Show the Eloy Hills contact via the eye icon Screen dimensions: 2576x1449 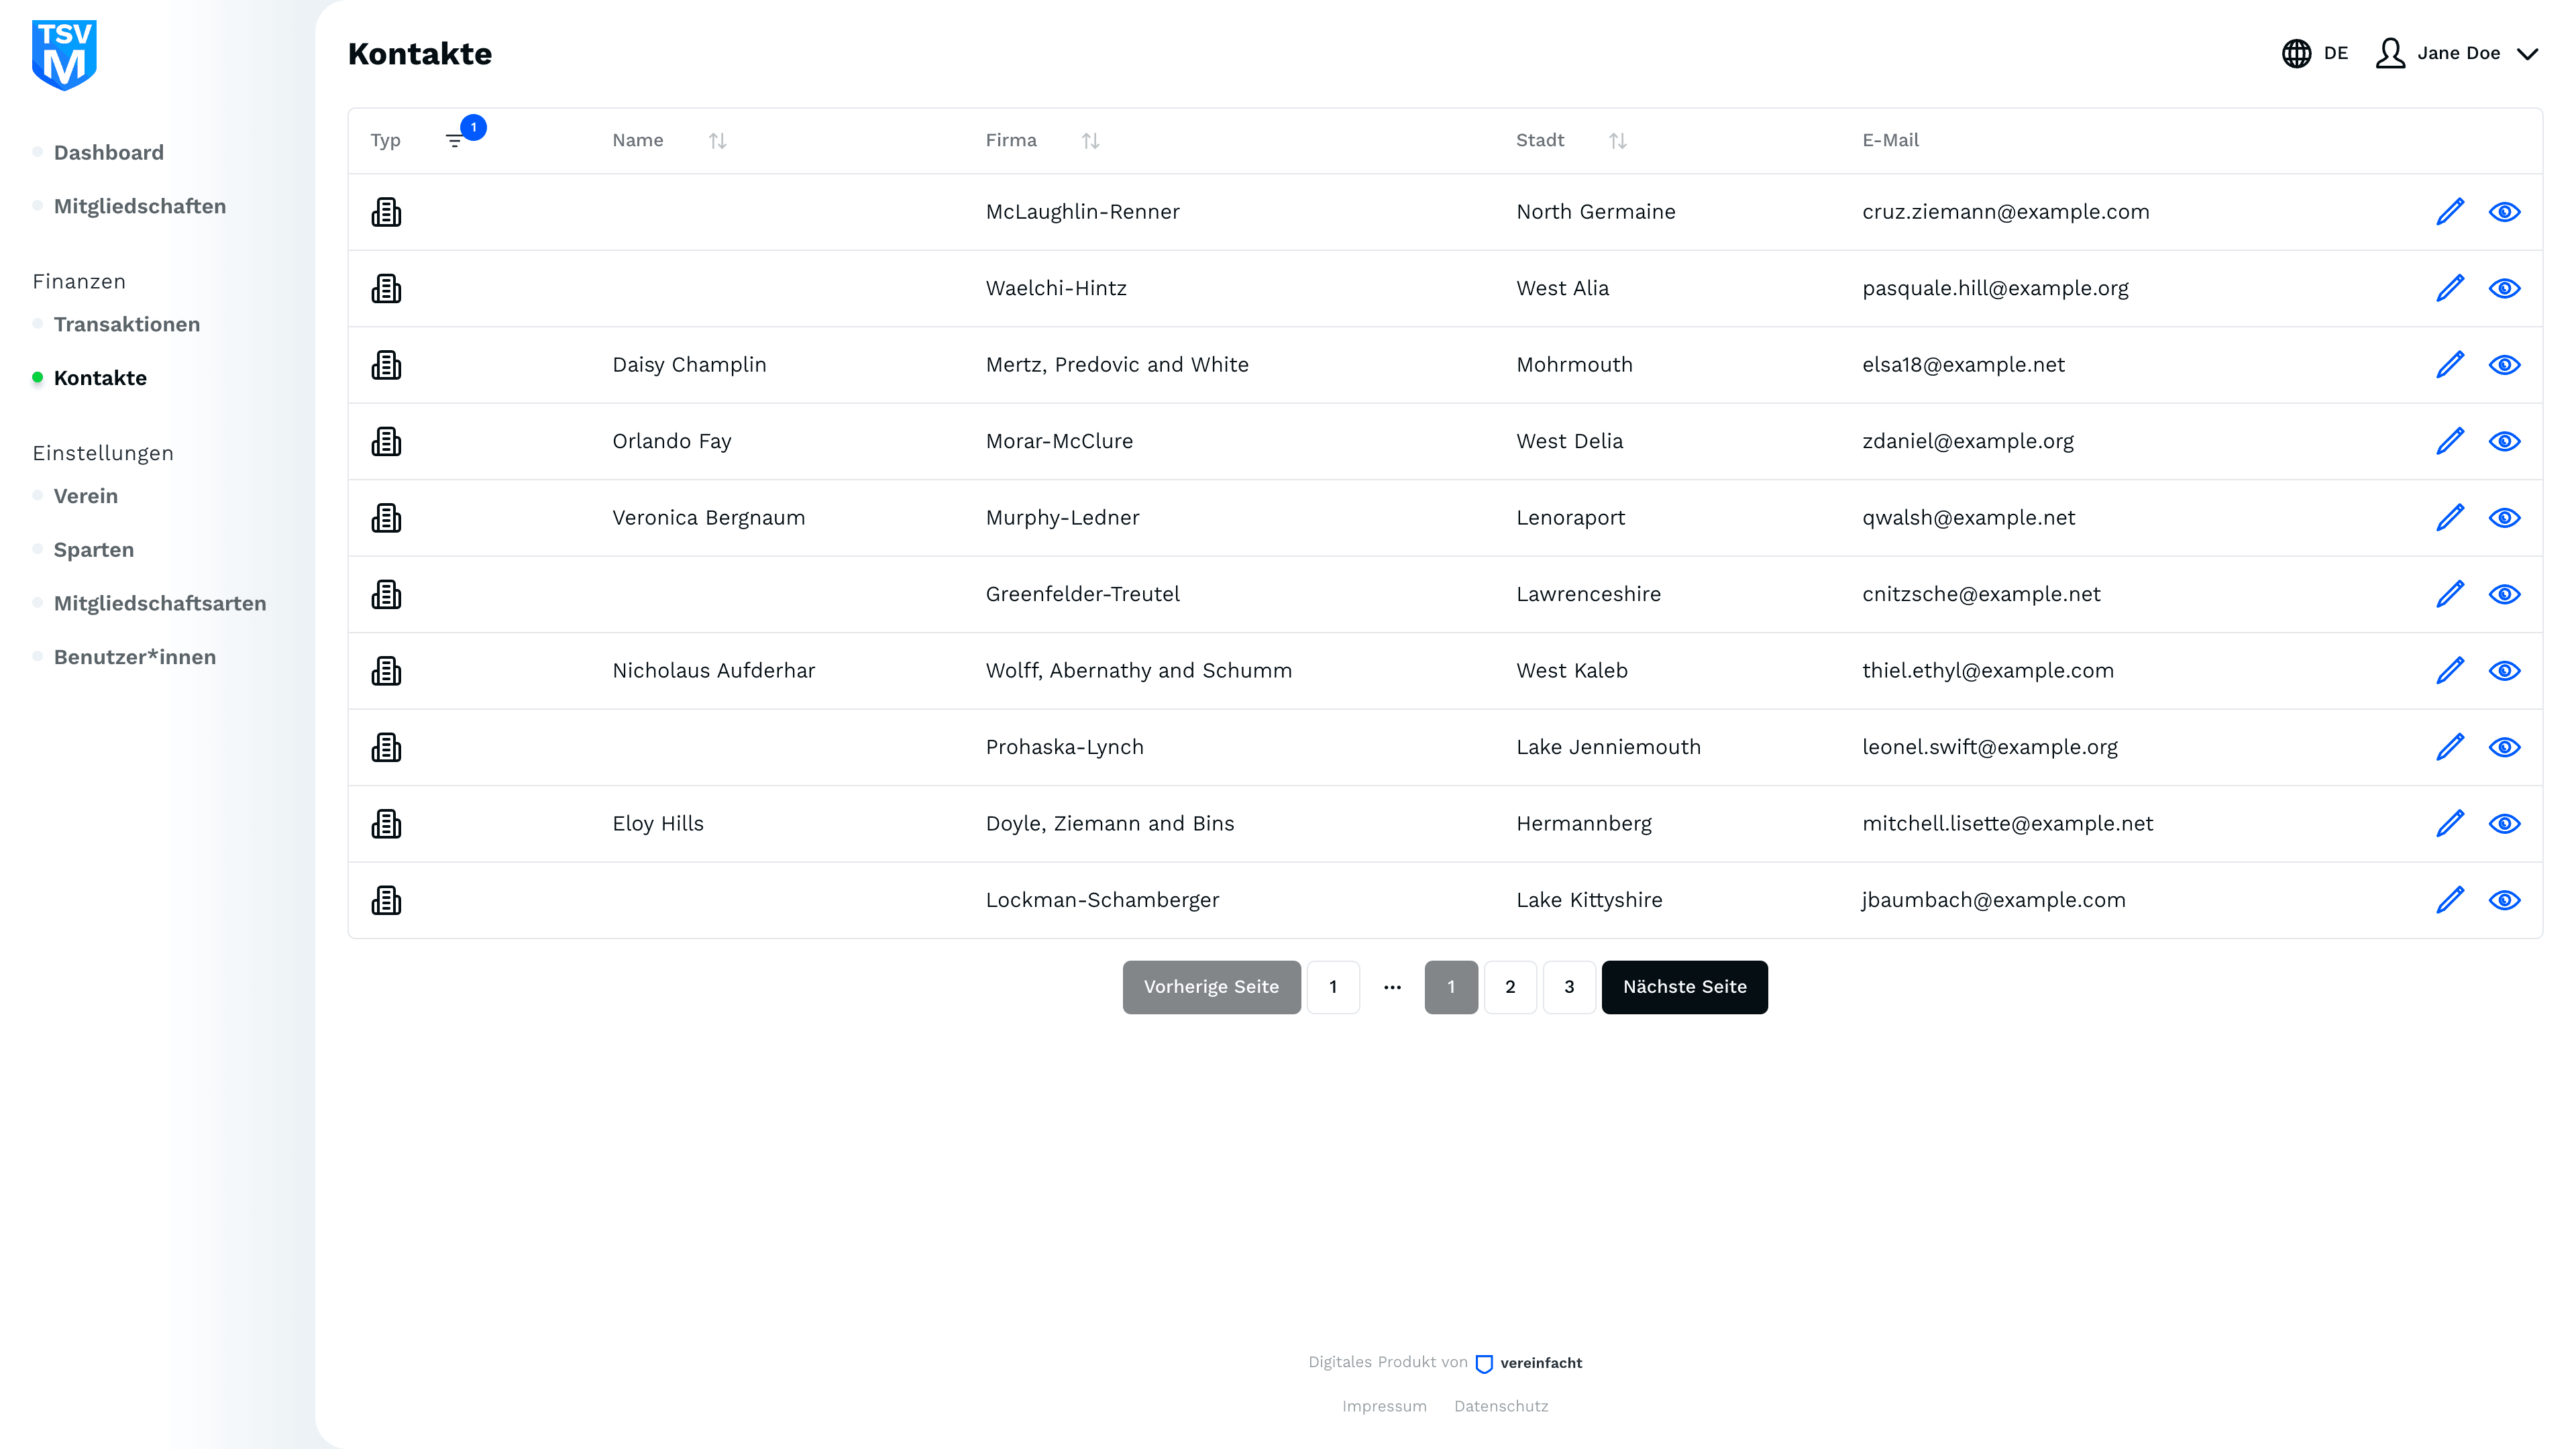coord(2504,824)
